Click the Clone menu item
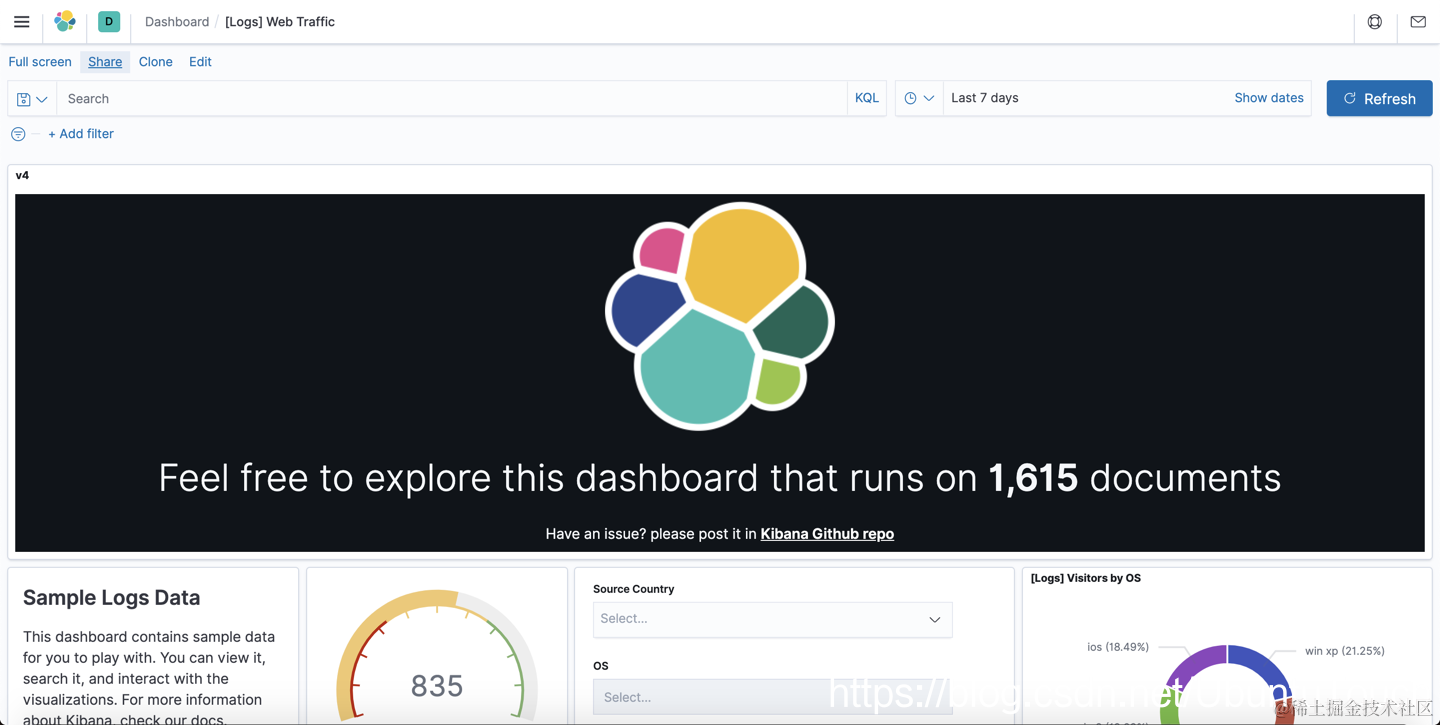The width and height of the screenshot is (1440, 725). [x=156, y=62]
